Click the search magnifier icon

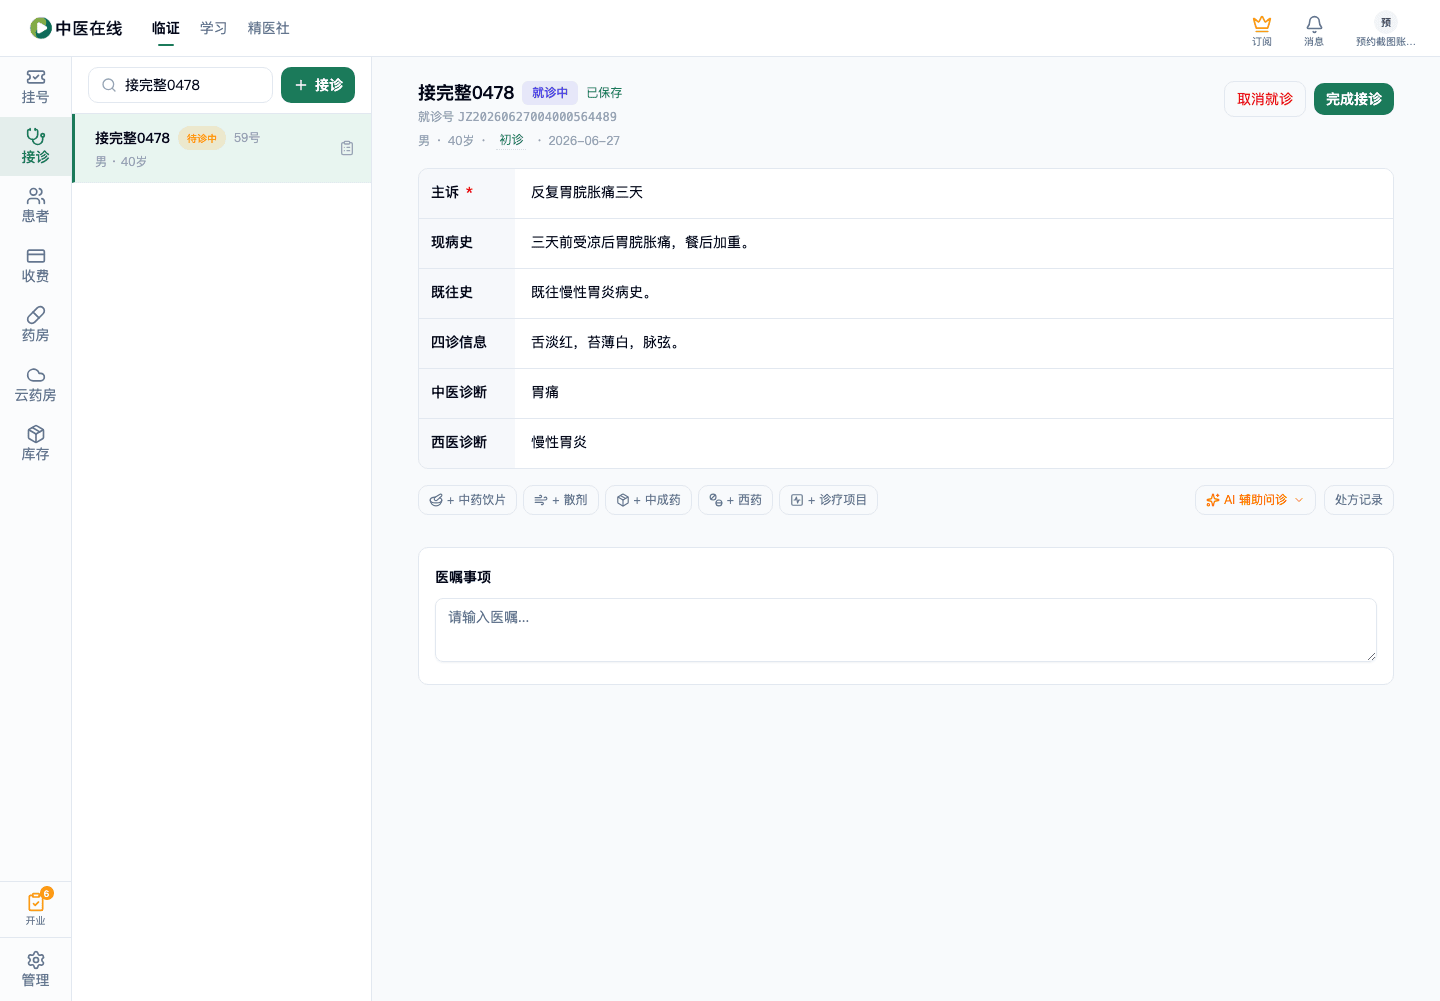point(109,85)
